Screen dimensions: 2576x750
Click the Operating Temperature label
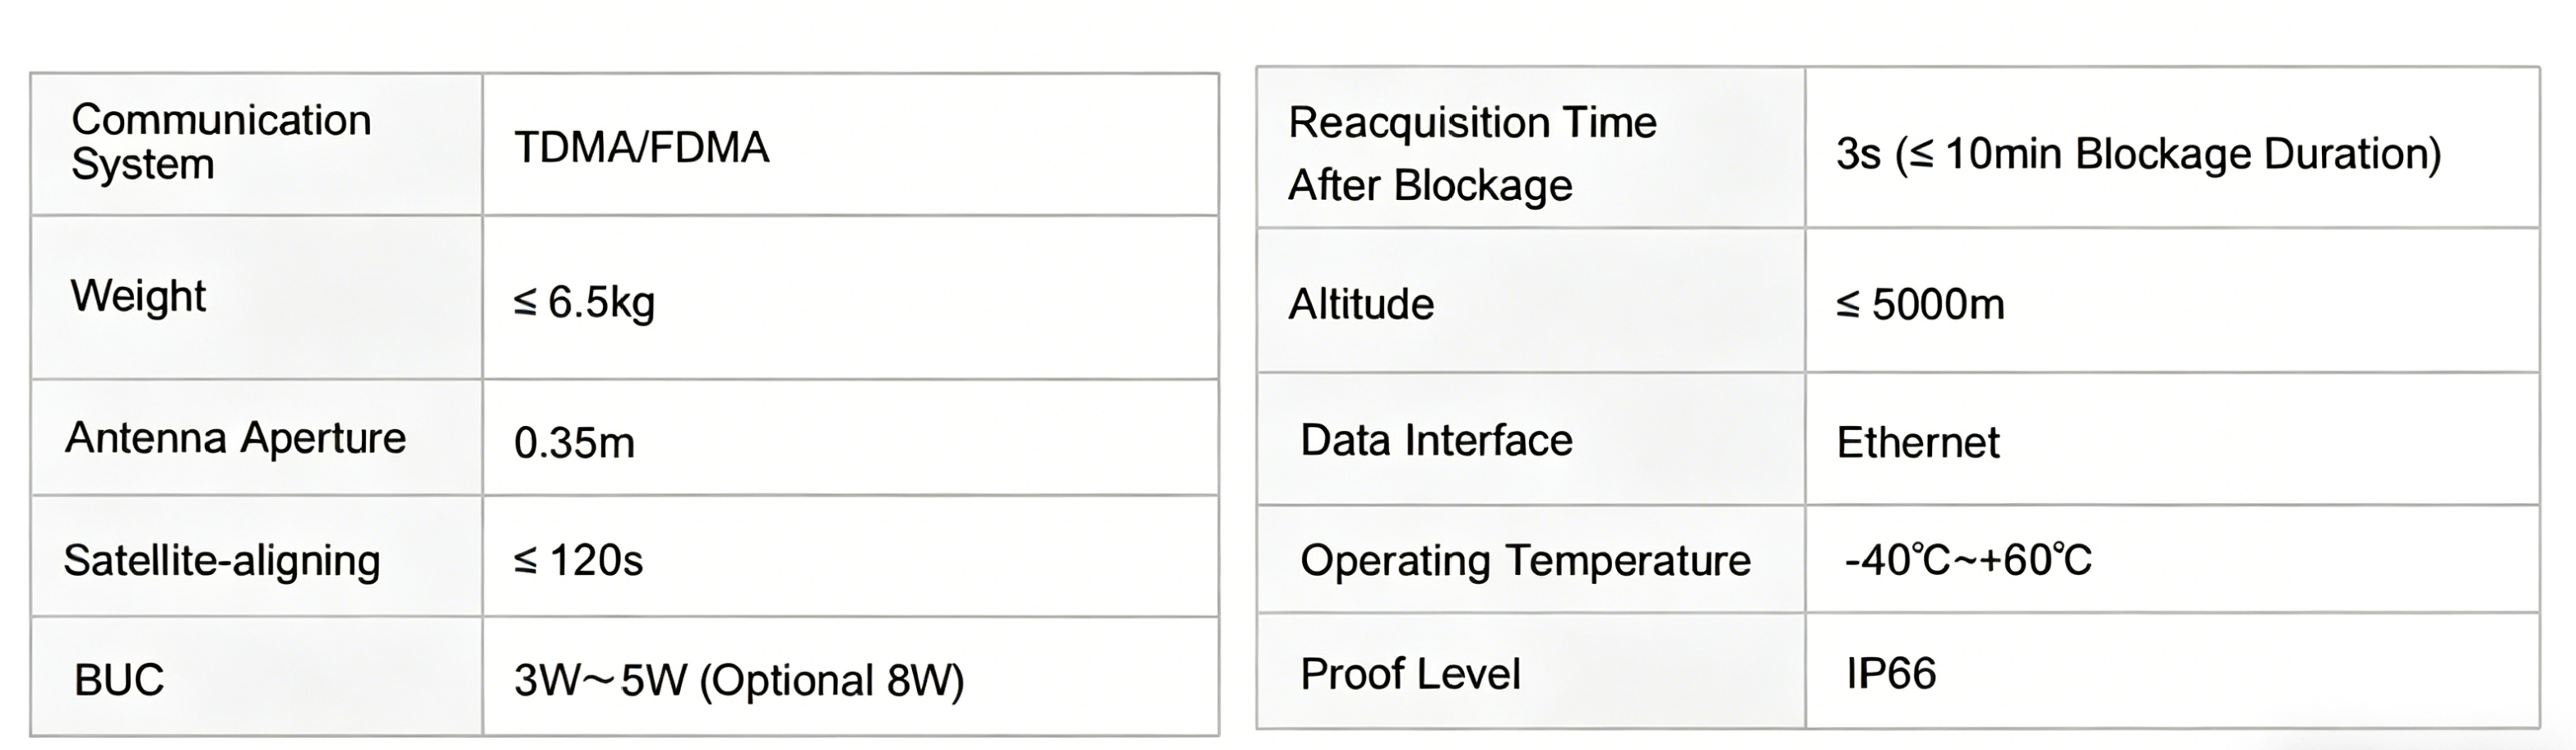click(1525, 560)
